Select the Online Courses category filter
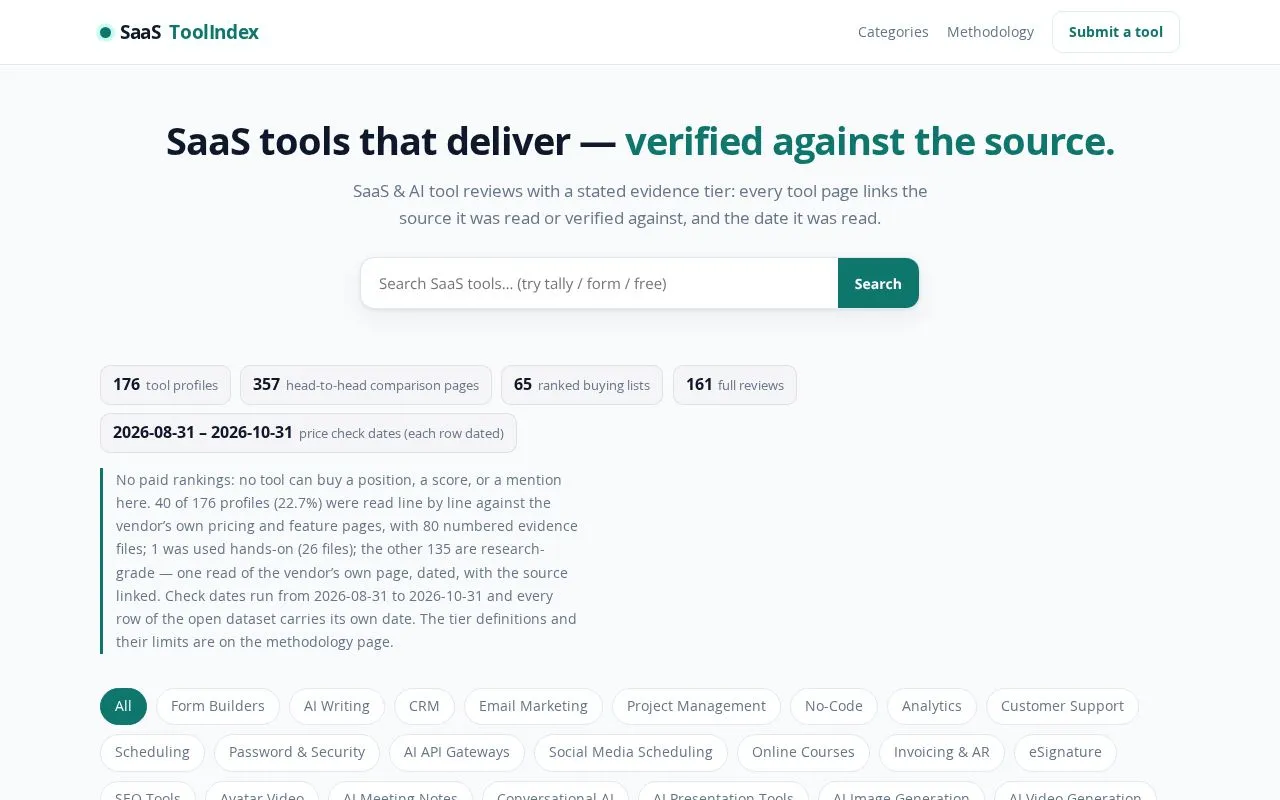This screenshot has width=1280, height=800. coord(803,752)
